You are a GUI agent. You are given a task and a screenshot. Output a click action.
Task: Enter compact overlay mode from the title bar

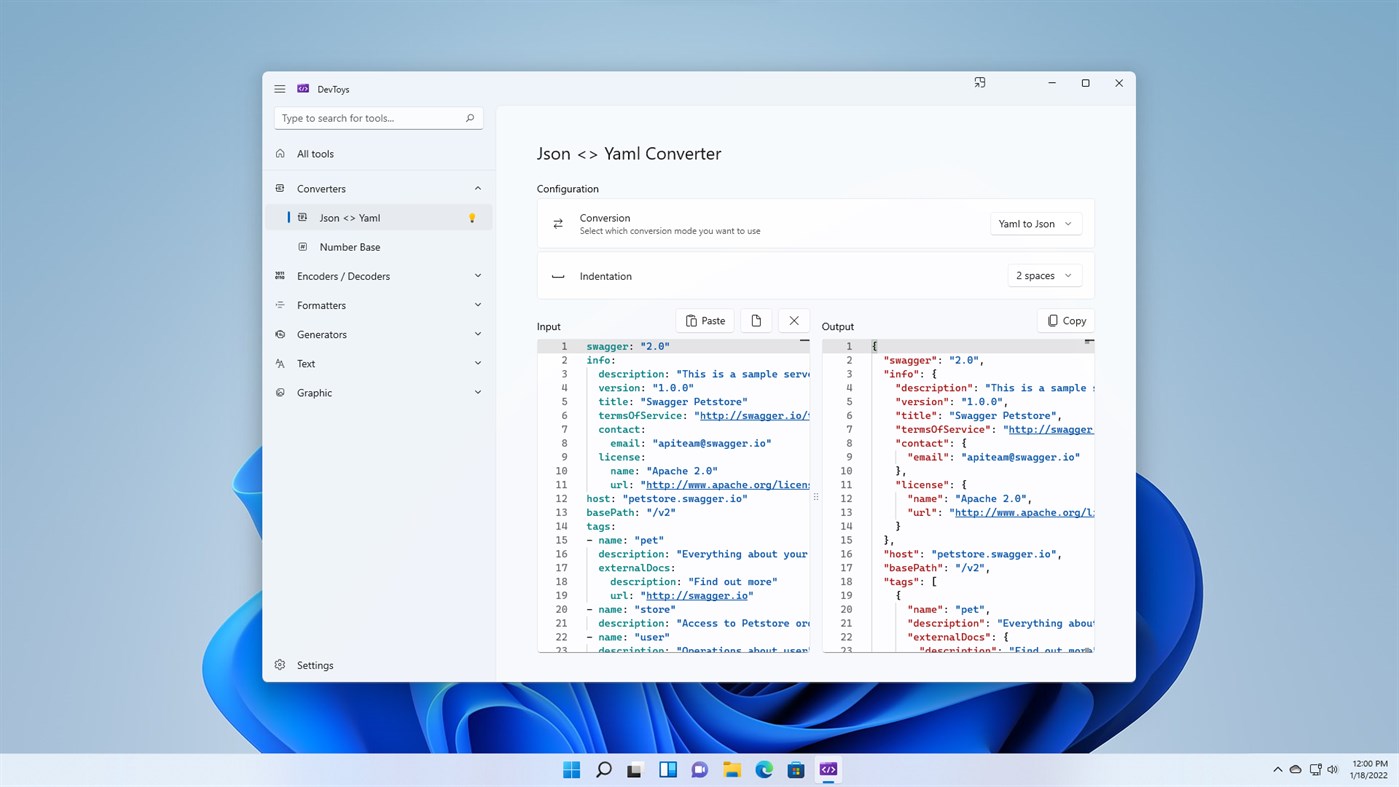tap(979, 83)
